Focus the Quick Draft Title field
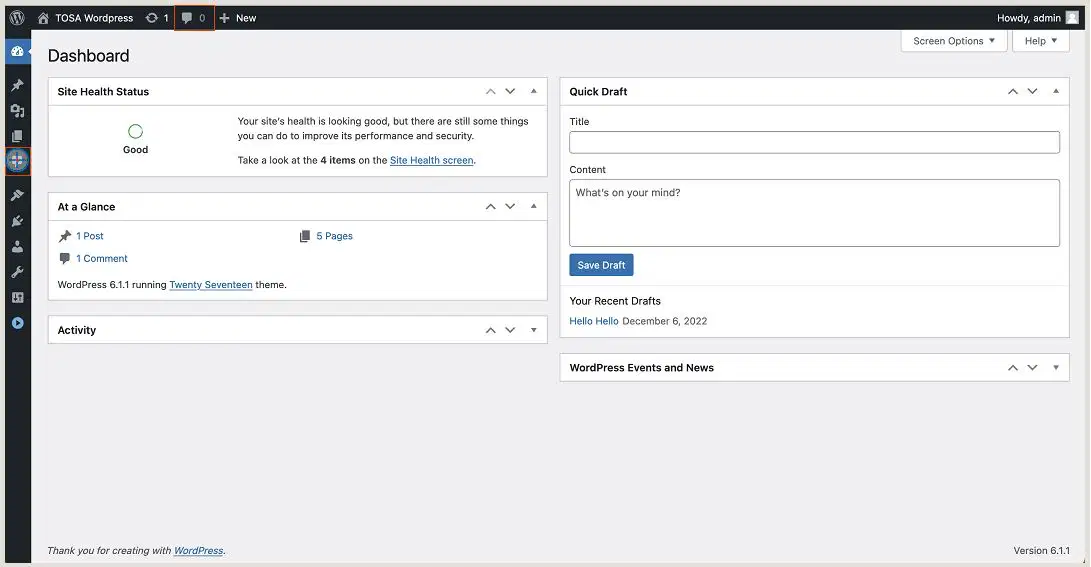Viewport: 1091px width, 567px height. 814,143
